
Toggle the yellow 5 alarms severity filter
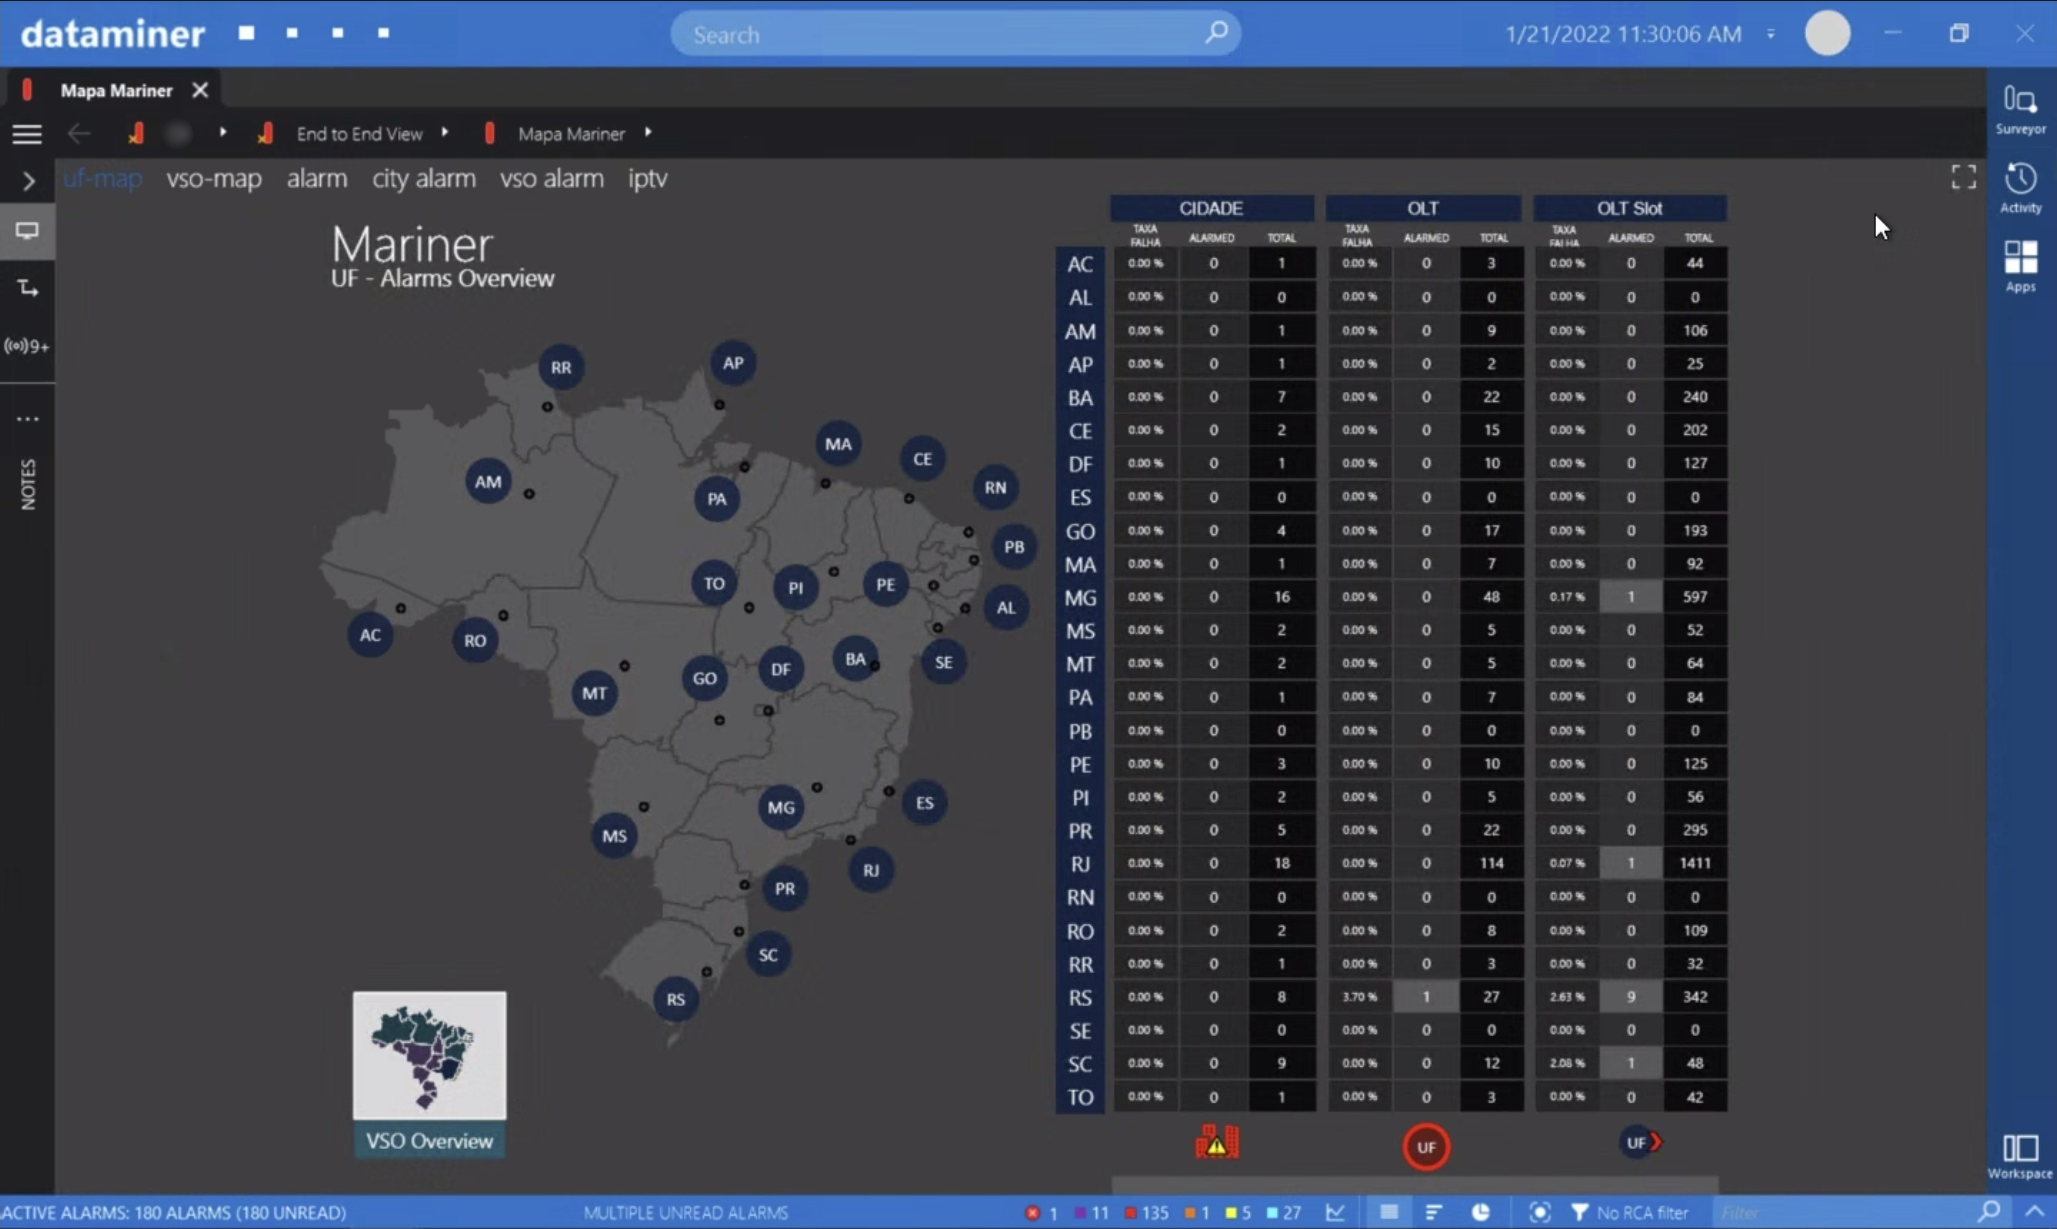click(x=1238, y=1212)
